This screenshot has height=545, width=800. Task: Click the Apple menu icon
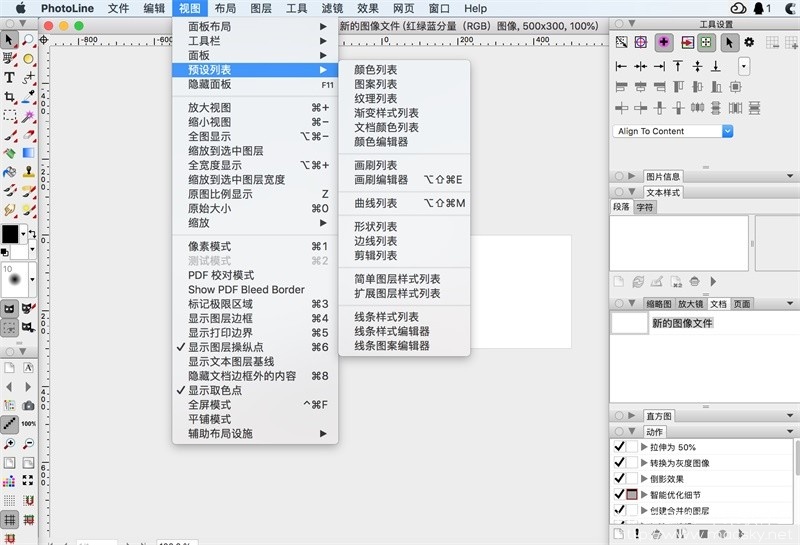click(x=20, y=8)
